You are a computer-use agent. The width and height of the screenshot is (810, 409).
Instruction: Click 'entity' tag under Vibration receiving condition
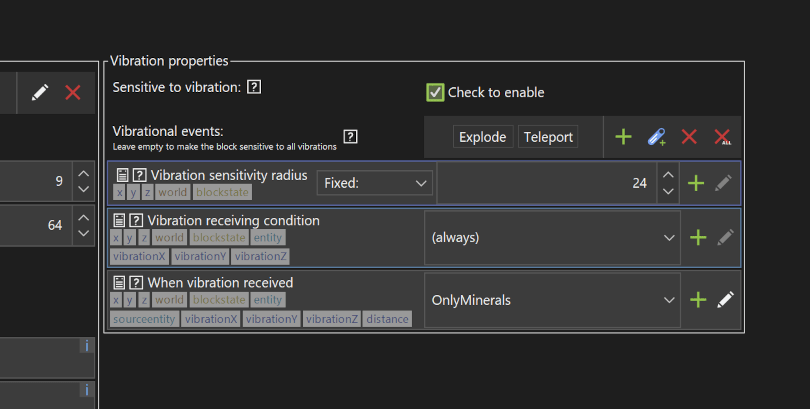tap(268, 238)
